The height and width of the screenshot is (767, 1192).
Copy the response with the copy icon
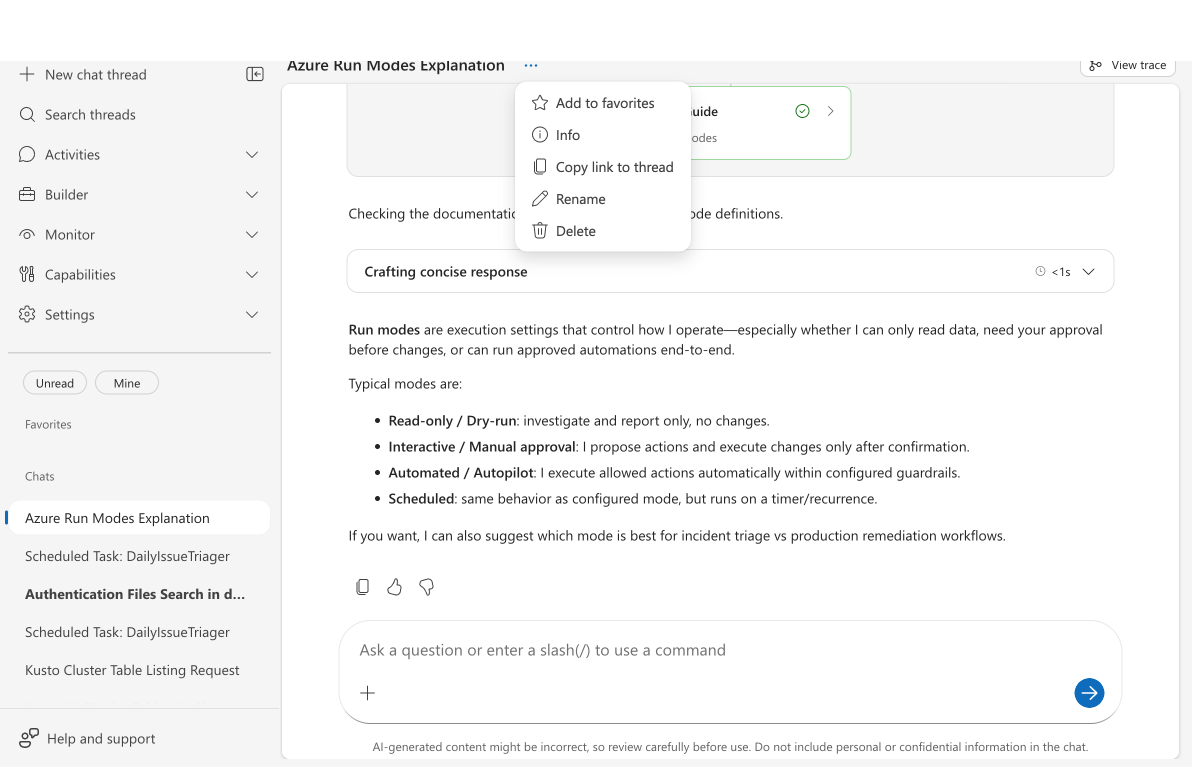click(x=363, y=587)
